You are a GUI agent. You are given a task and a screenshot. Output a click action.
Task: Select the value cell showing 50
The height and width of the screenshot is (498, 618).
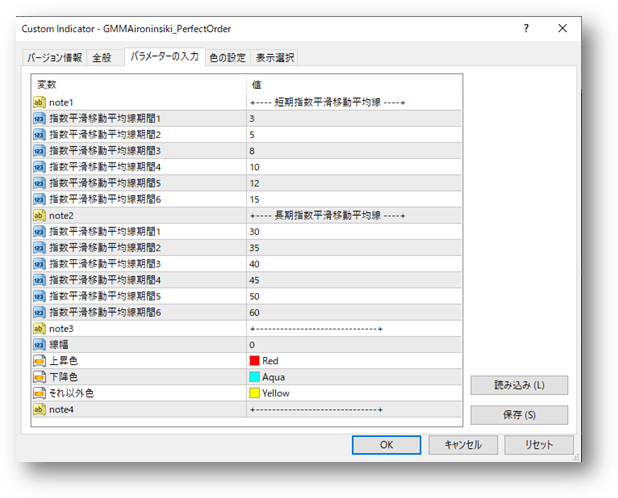[x=354, y=296]
